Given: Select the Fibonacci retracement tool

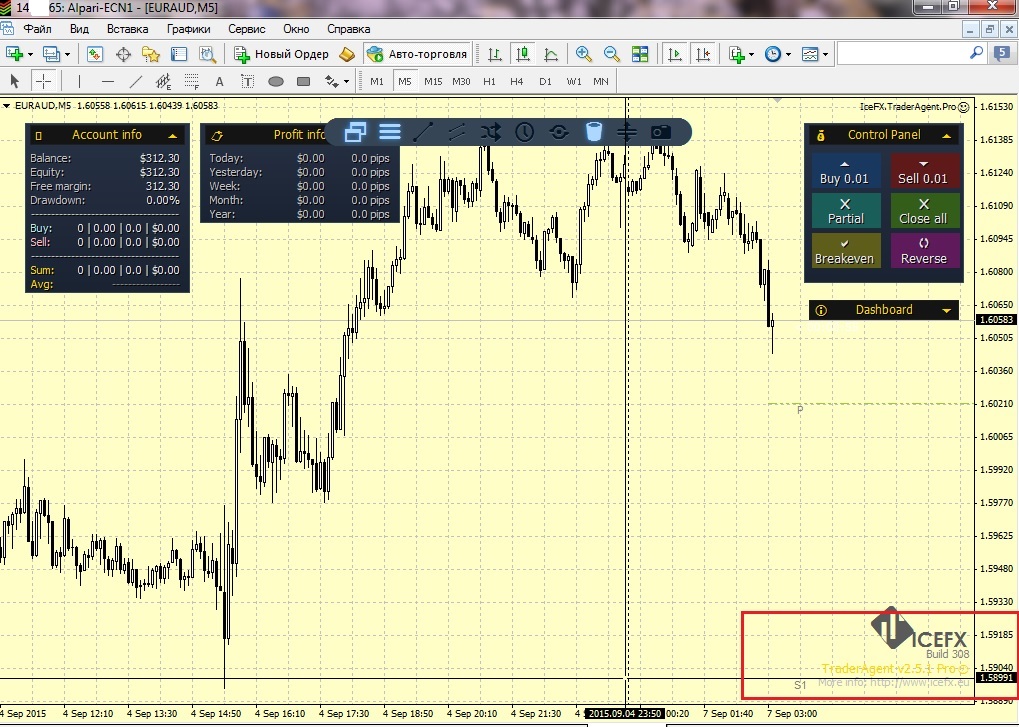Looking at the screenshot, I should (192, 81).
